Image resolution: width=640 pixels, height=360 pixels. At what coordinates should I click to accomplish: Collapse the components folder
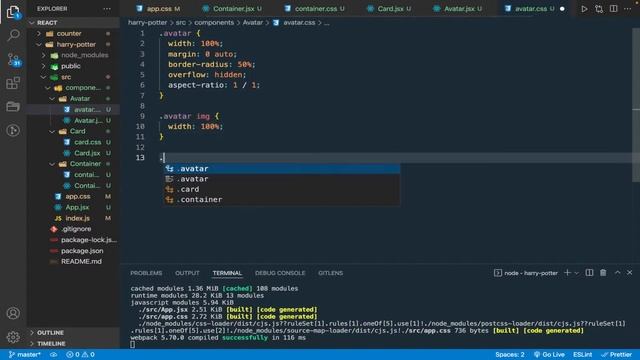coord(73,88)
